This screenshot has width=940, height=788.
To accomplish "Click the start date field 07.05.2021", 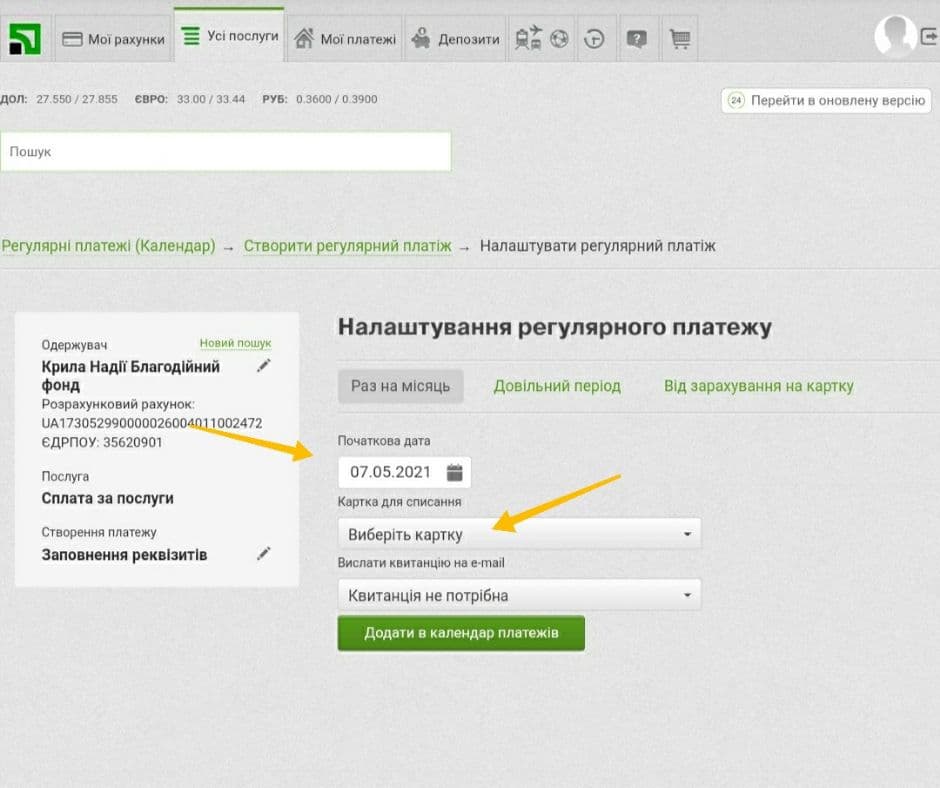I will [x=404, y=473].
